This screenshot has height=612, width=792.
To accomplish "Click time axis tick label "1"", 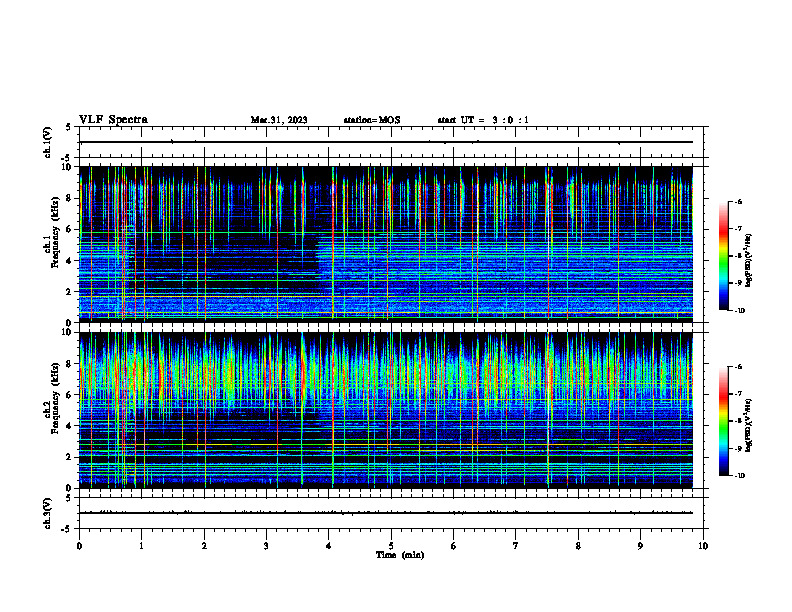I will pos(141,546).
